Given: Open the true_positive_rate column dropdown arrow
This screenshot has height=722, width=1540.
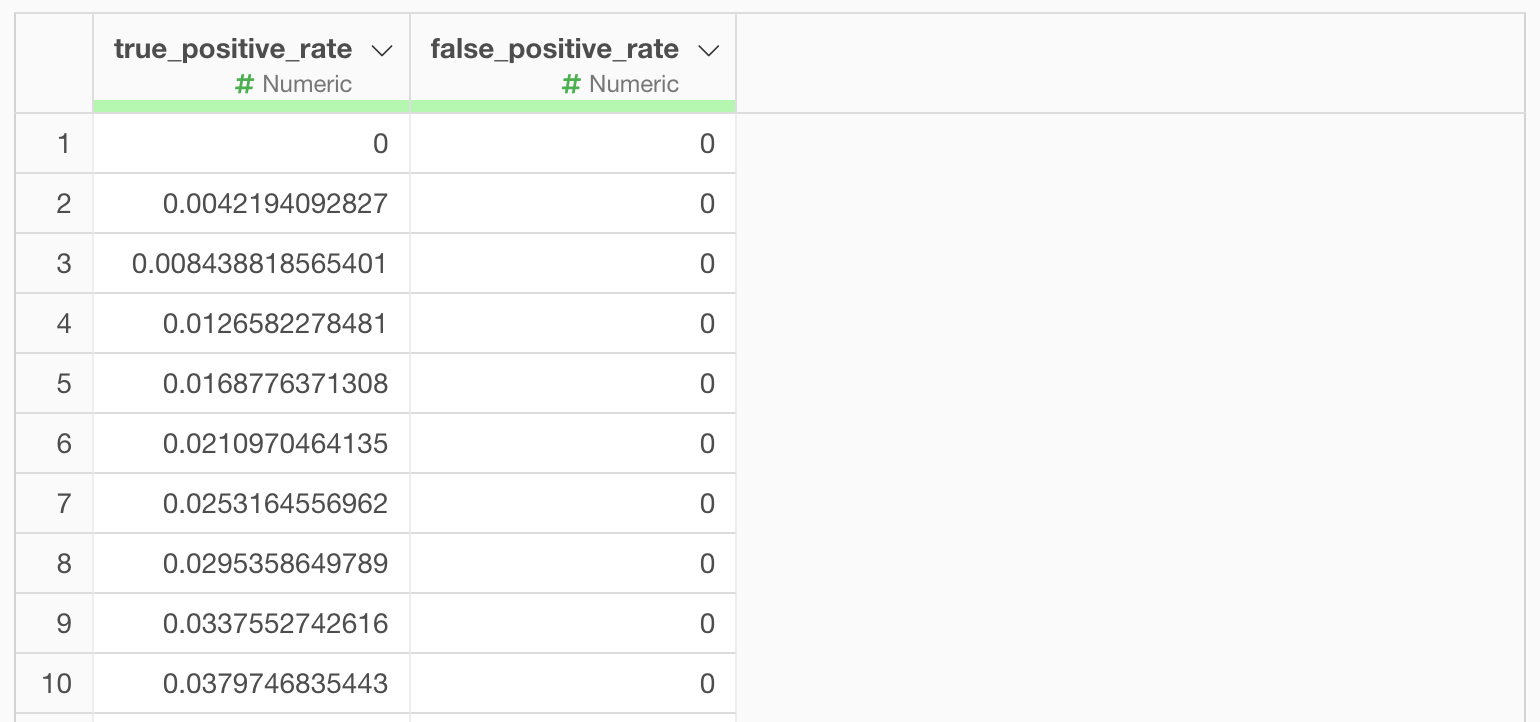Looking at the screenshot, I should point(381,51).
